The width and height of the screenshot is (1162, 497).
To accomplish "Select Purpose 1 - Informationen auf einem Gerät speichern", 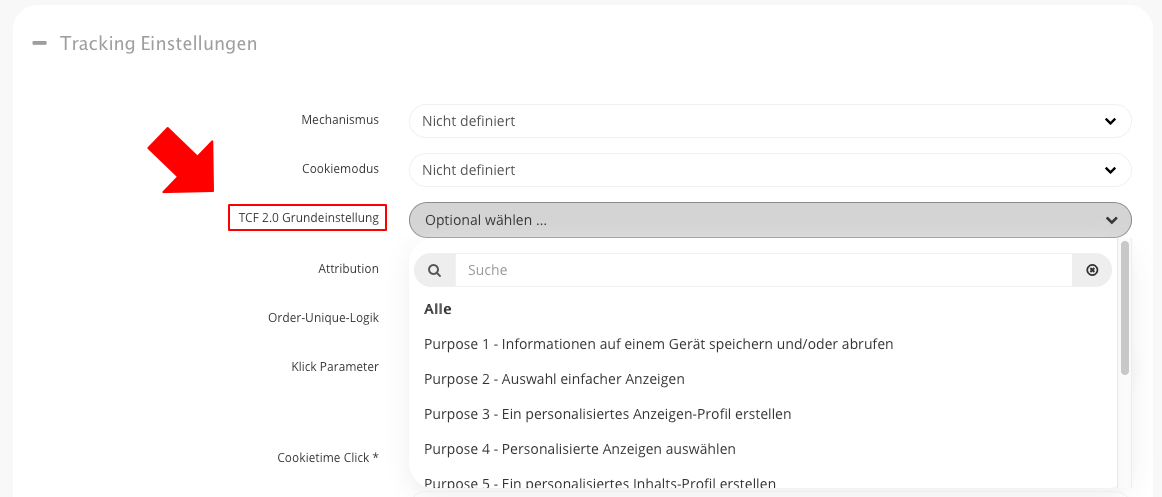I will click(x=658, y=344).
